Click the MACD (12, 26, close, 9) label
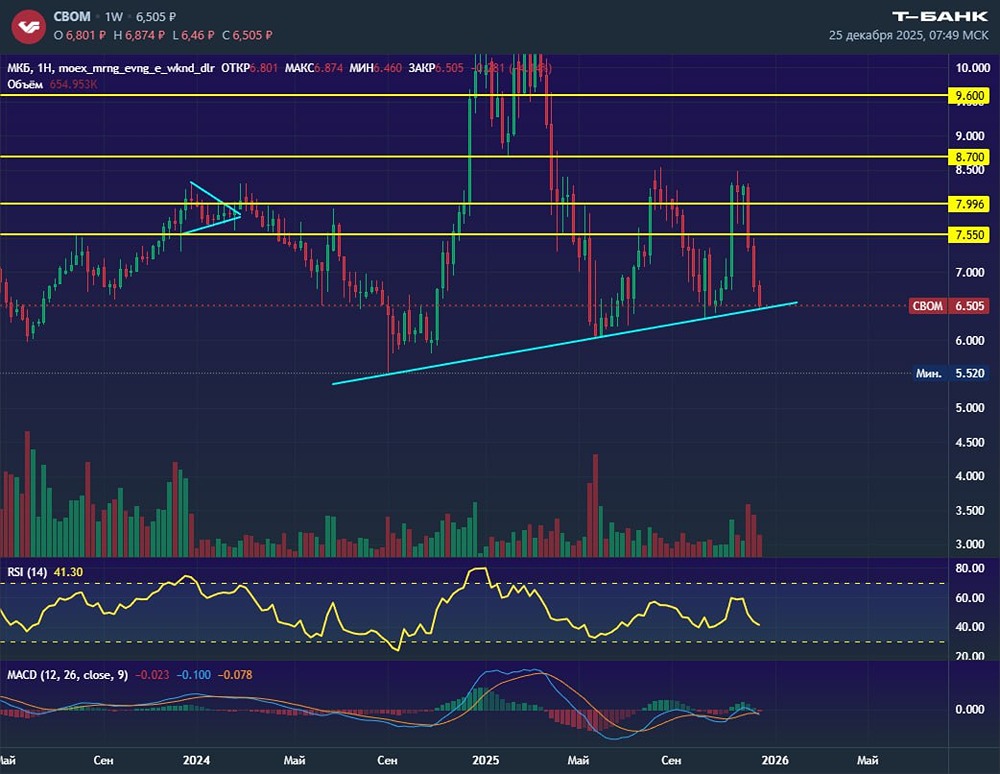Screen dimensions: 1000x774 pyautogui.click(x=68, y=675)
